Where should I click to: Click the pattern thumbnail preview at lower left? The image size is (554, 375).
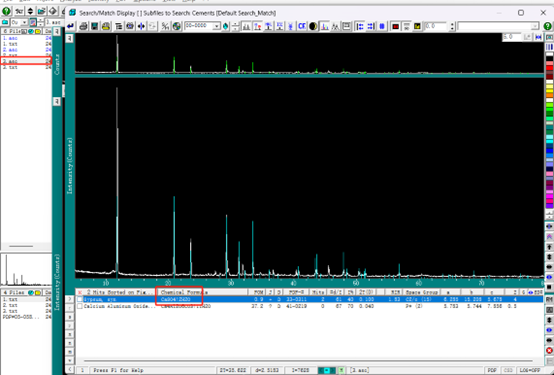pyautogui.click(x=26, y=270)
